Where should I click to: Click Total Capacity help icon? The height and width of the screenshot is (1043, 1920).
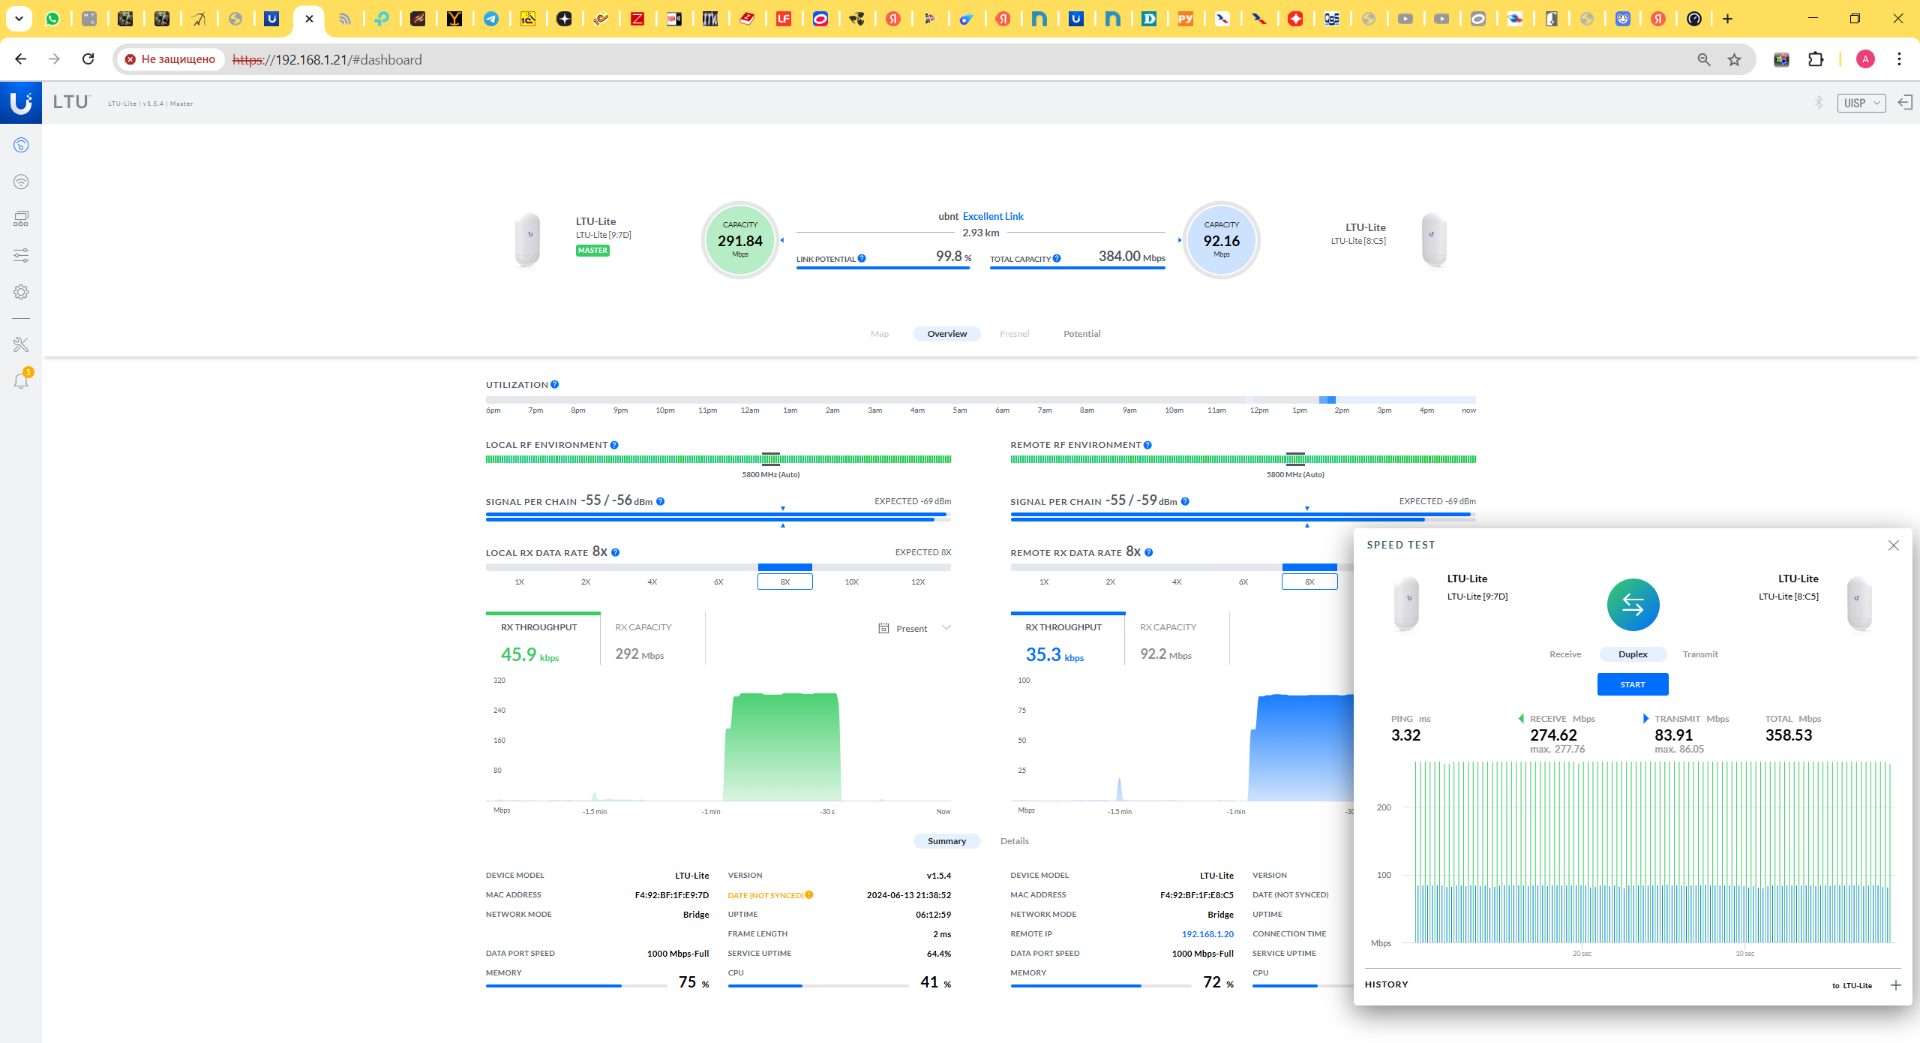[x=1057, y=259]
